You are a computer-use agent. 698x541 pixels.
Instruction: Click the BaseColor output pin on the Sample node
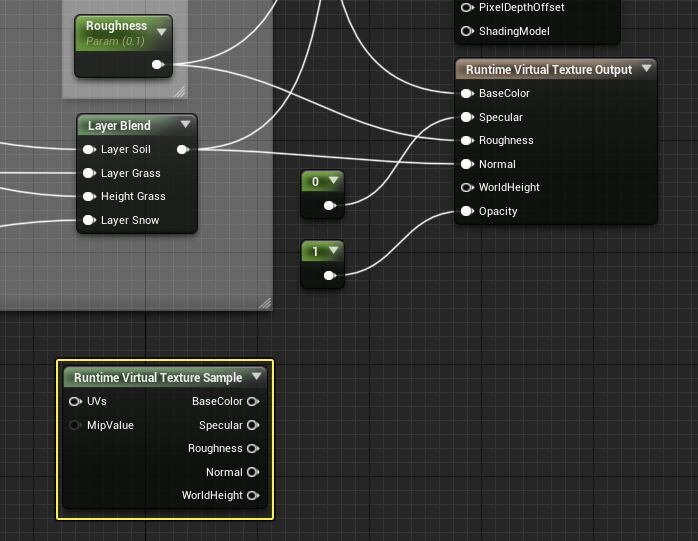tap(253, 402)
